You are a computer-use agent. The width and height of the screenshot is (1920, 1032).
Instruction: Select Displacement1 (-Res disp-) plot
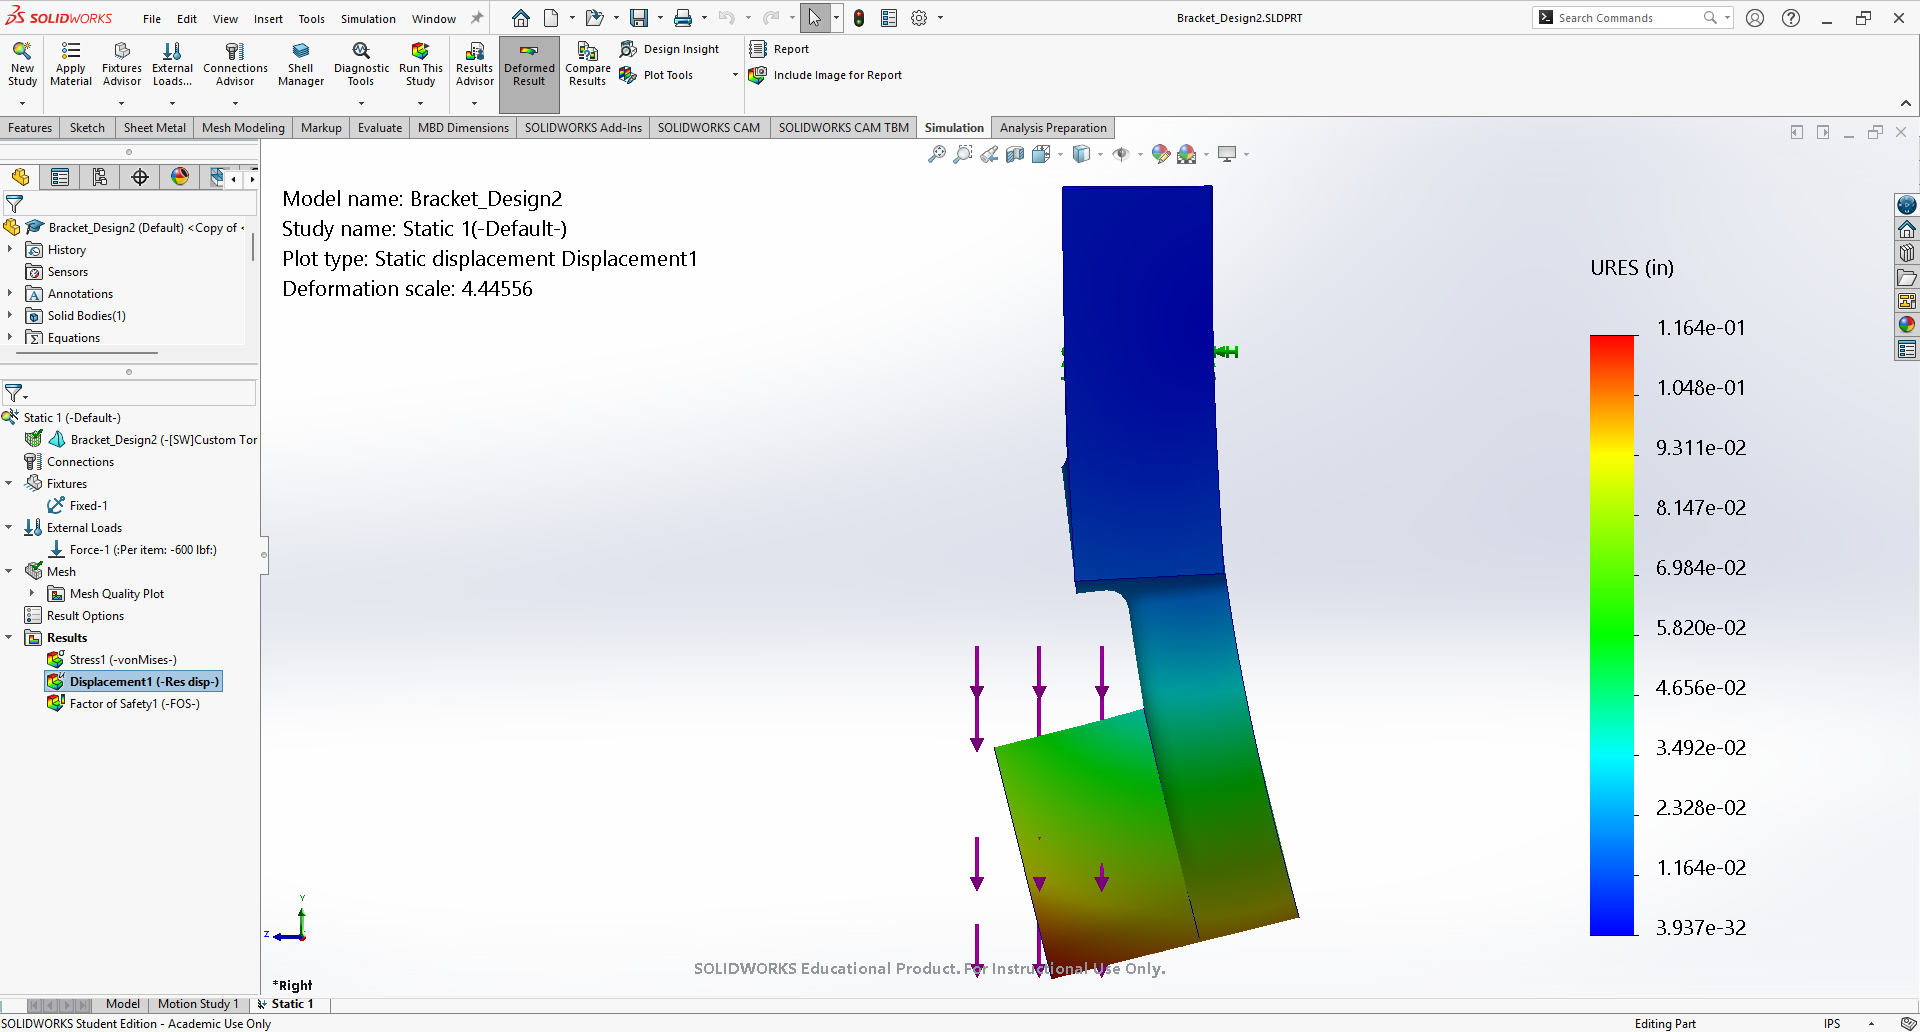[133, 682]
